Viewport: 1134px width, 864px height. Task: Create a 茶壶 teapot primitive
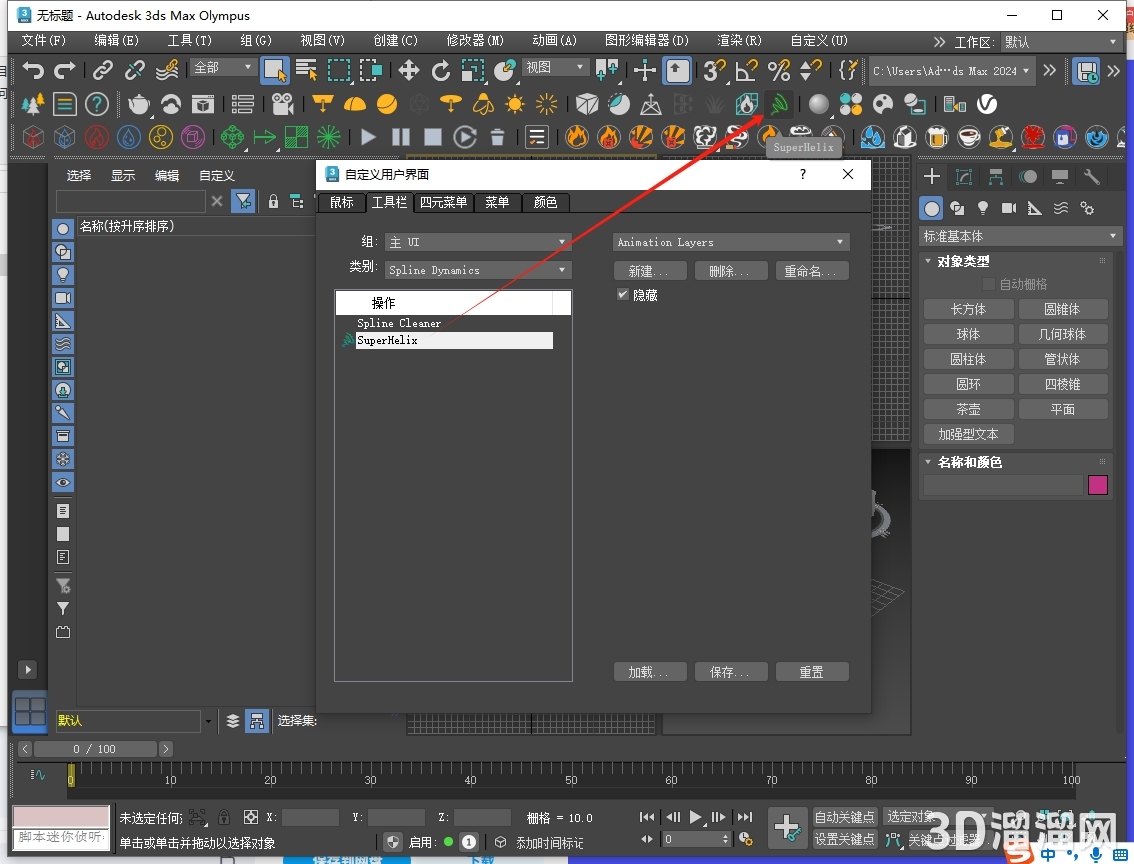(x=968, y=409)
